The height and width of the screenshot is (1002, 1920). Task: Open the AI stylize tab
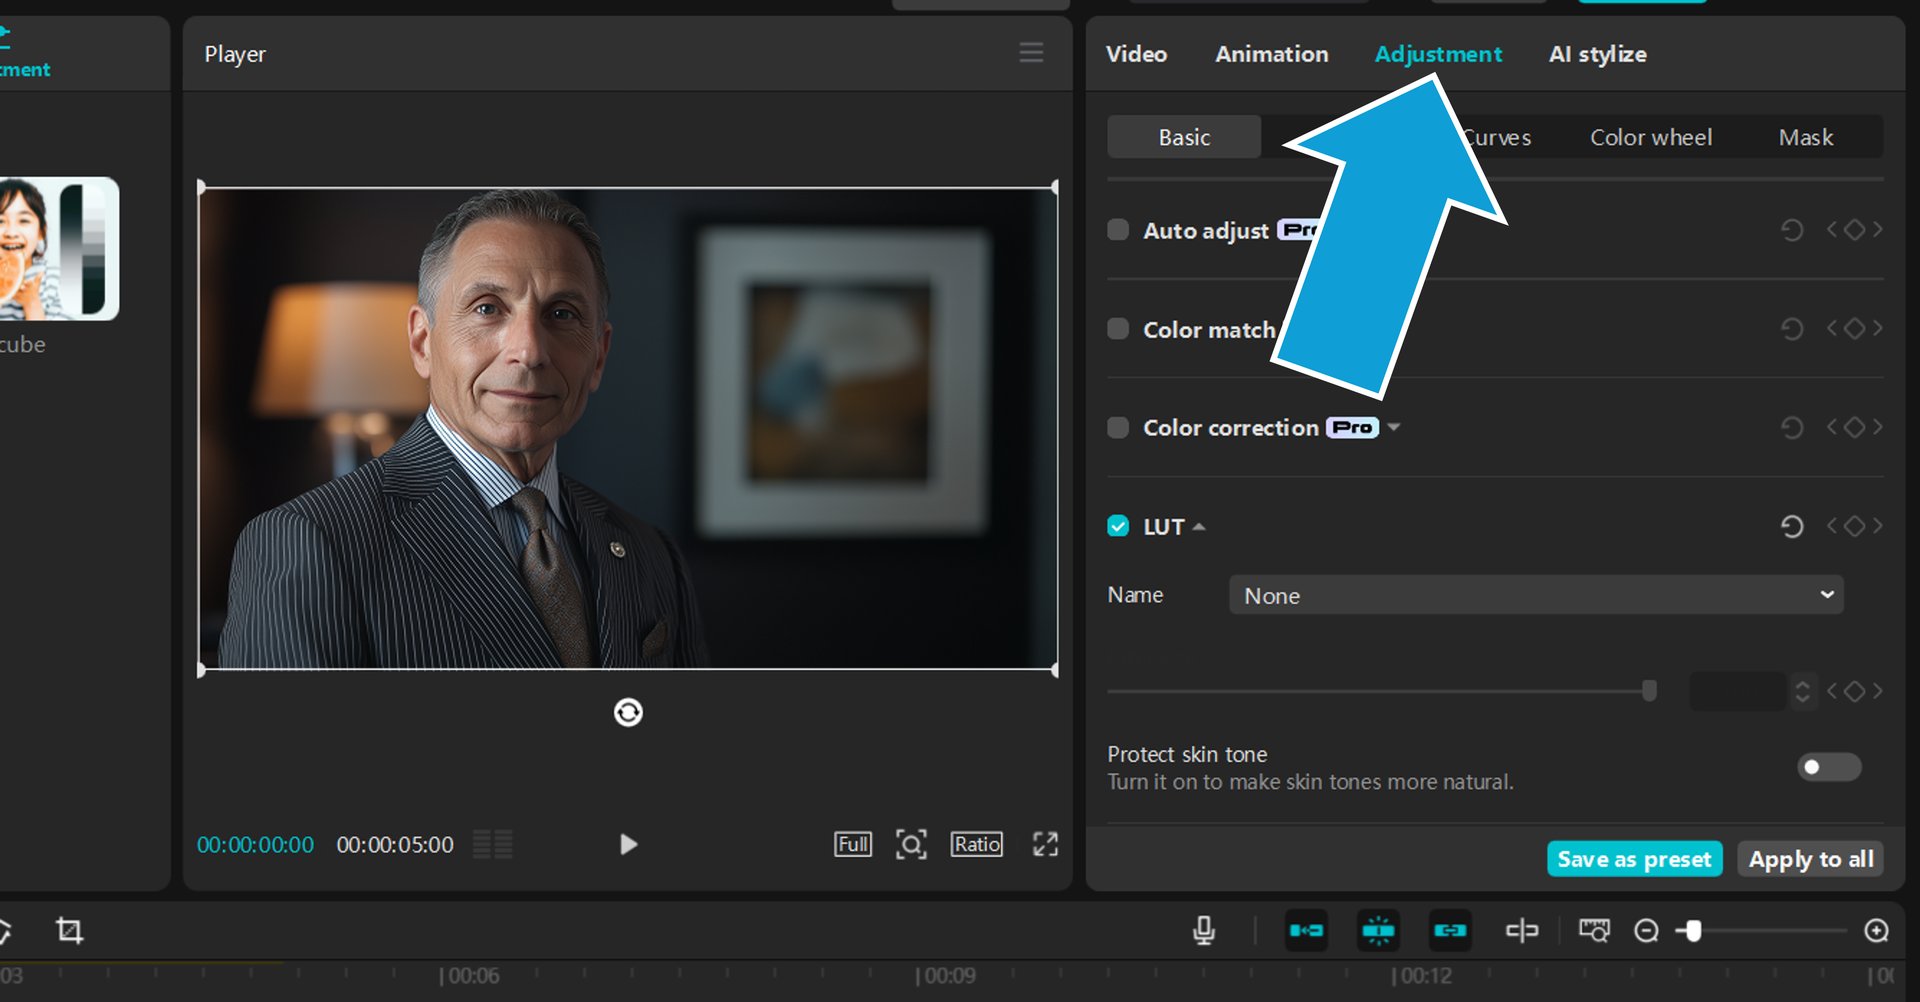click(1597, 54)
